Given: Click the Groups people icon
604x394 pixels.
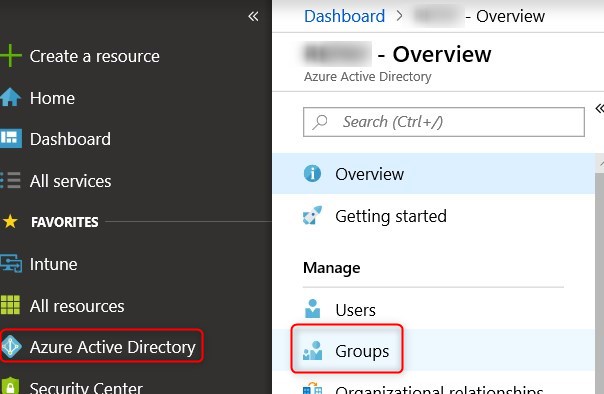Looking at the screenshot, I should [312, 350].
